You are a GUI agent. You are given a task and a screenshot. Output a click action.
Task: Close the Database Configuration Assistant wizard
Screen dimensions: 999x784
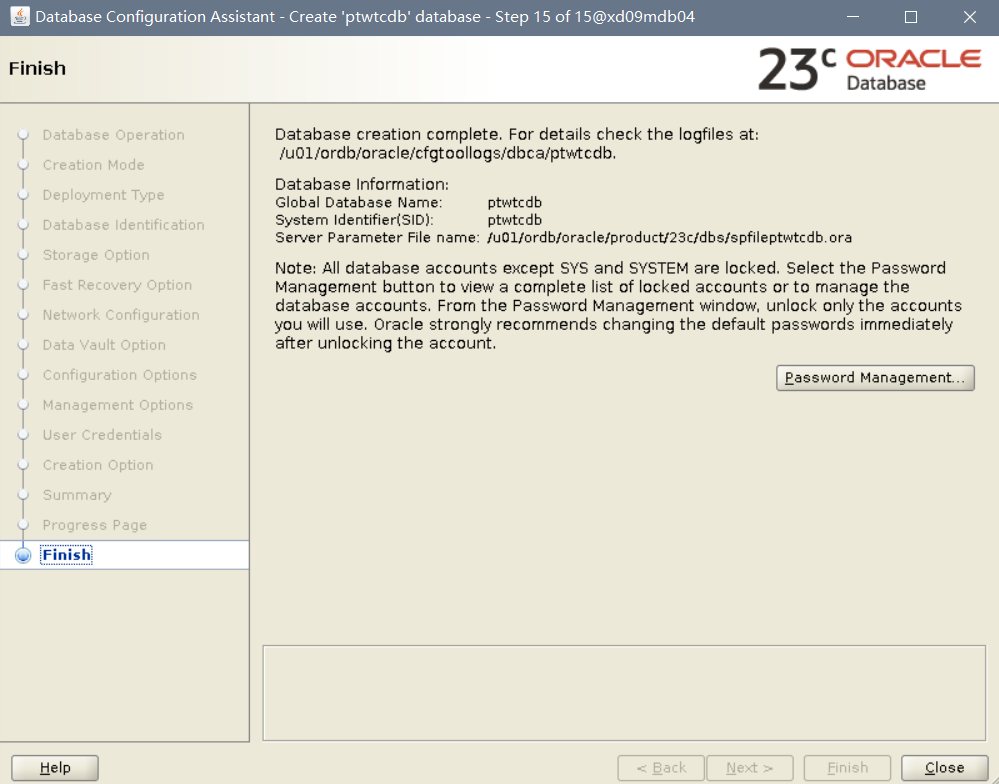(x=944, y=767)
